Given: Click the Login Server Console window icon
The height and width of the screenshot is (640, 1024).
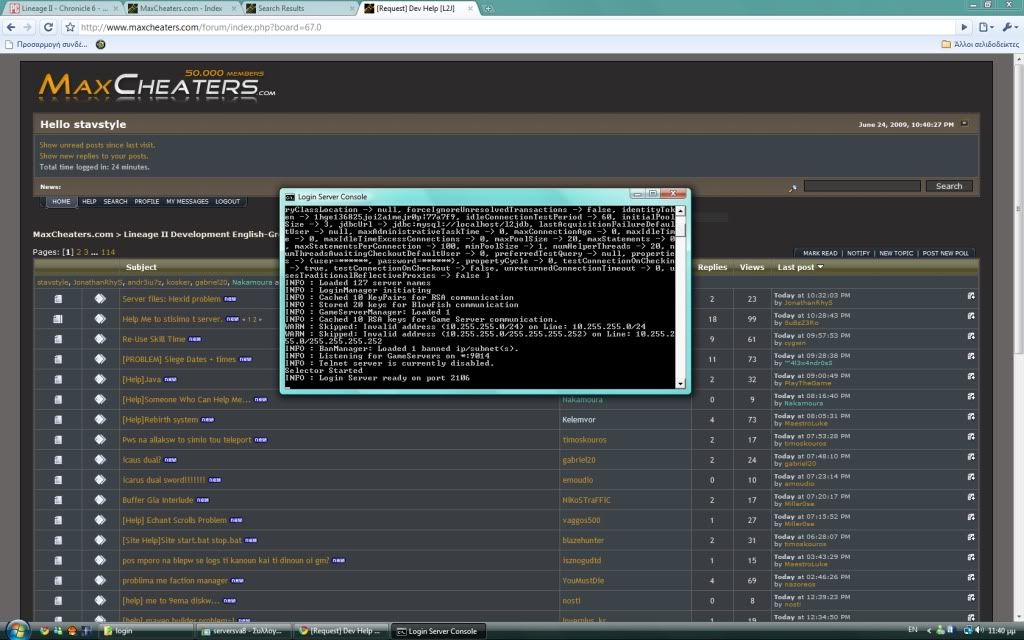Looking at the screenshot, I should (x=291, y=195).
